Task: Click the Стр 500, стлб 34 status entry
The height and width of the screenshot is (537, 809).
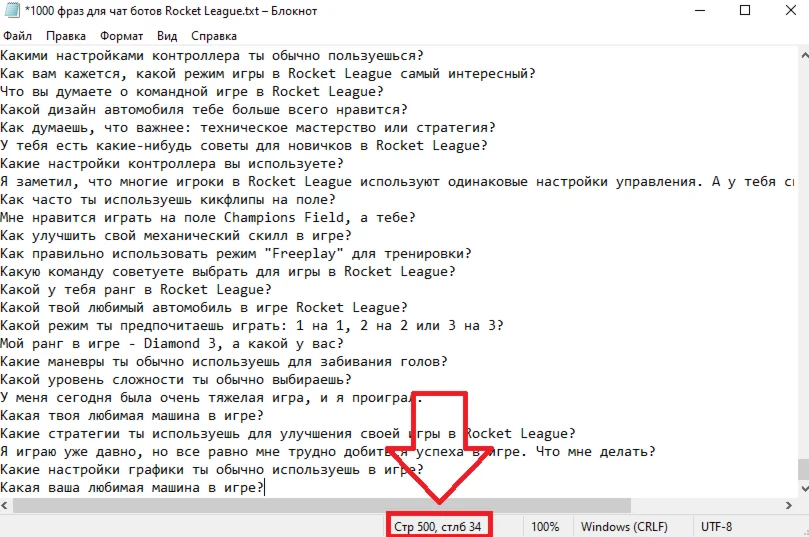Action: (x=438, y=527)
